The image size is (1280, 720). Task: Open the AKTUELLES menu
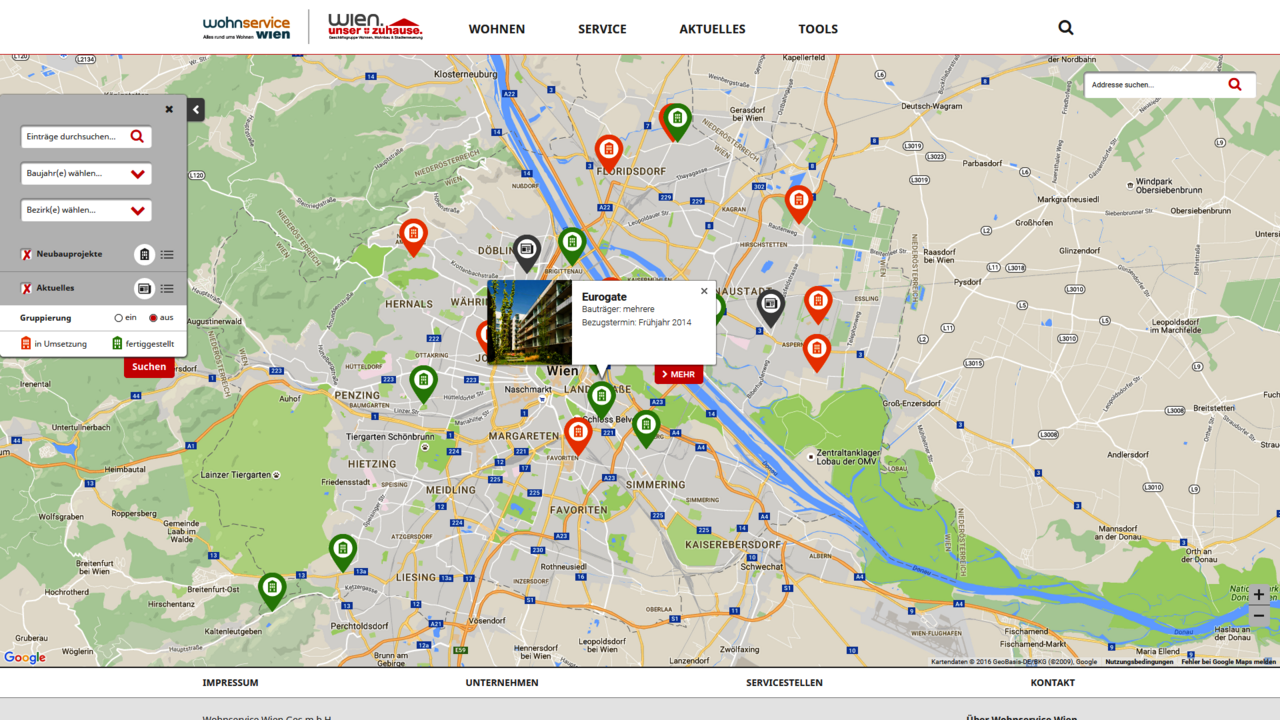click(x=712, y=29)
